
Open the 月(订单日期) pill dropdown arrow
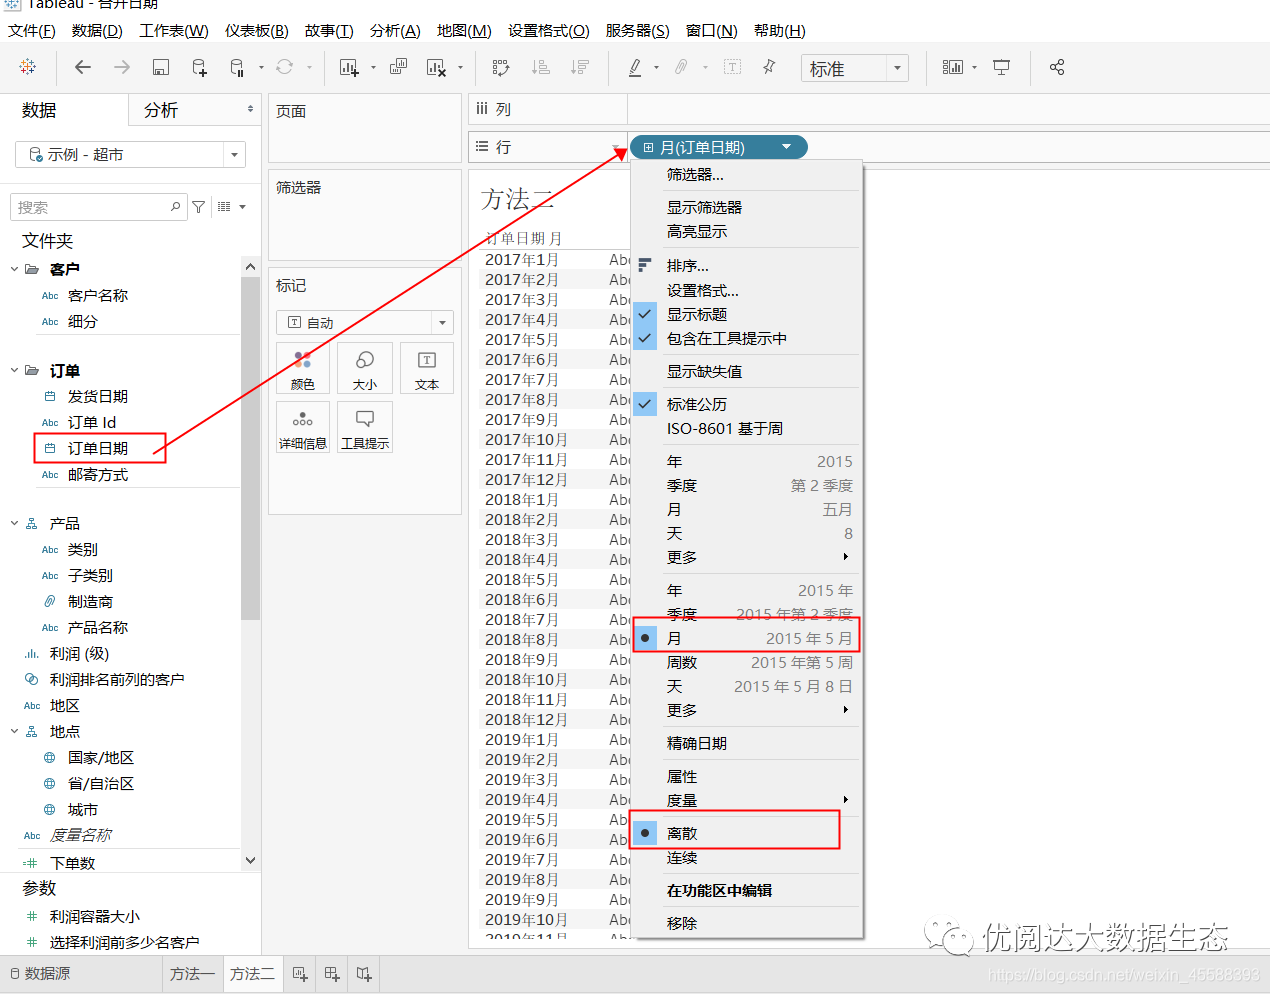(x=787, y=147)
